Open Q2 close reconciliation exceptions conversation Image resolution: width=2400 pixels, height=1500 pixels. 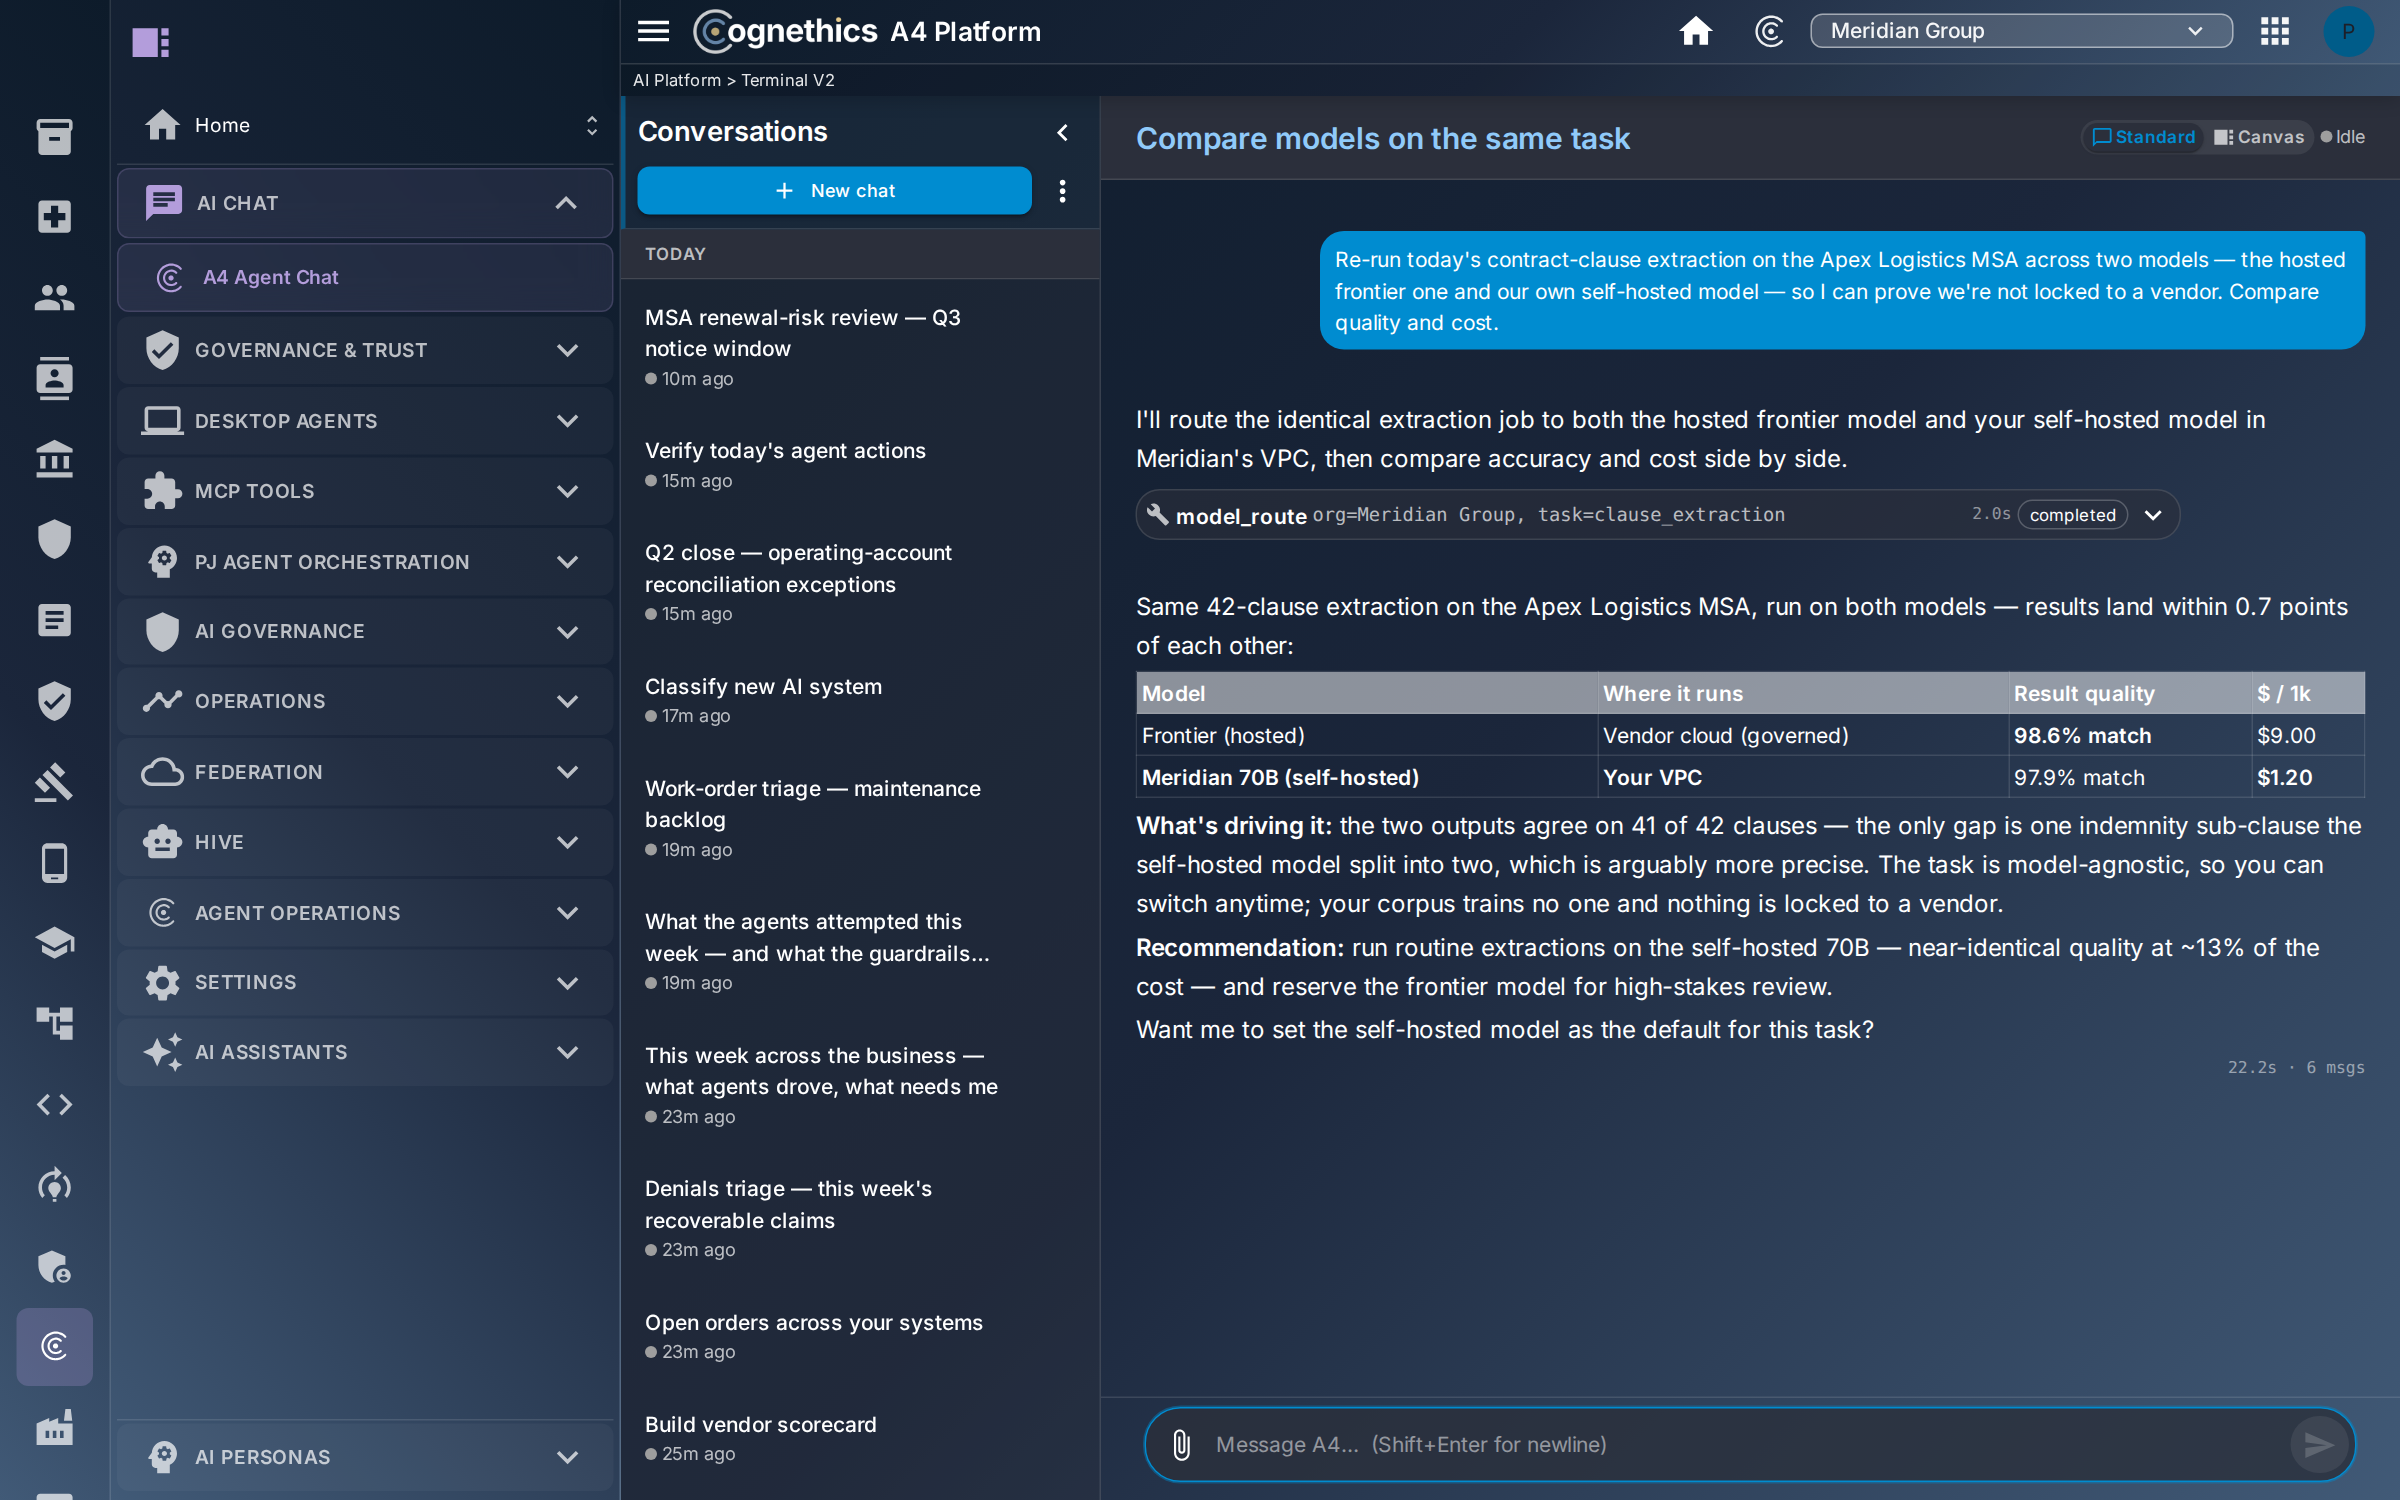point(860,582)
